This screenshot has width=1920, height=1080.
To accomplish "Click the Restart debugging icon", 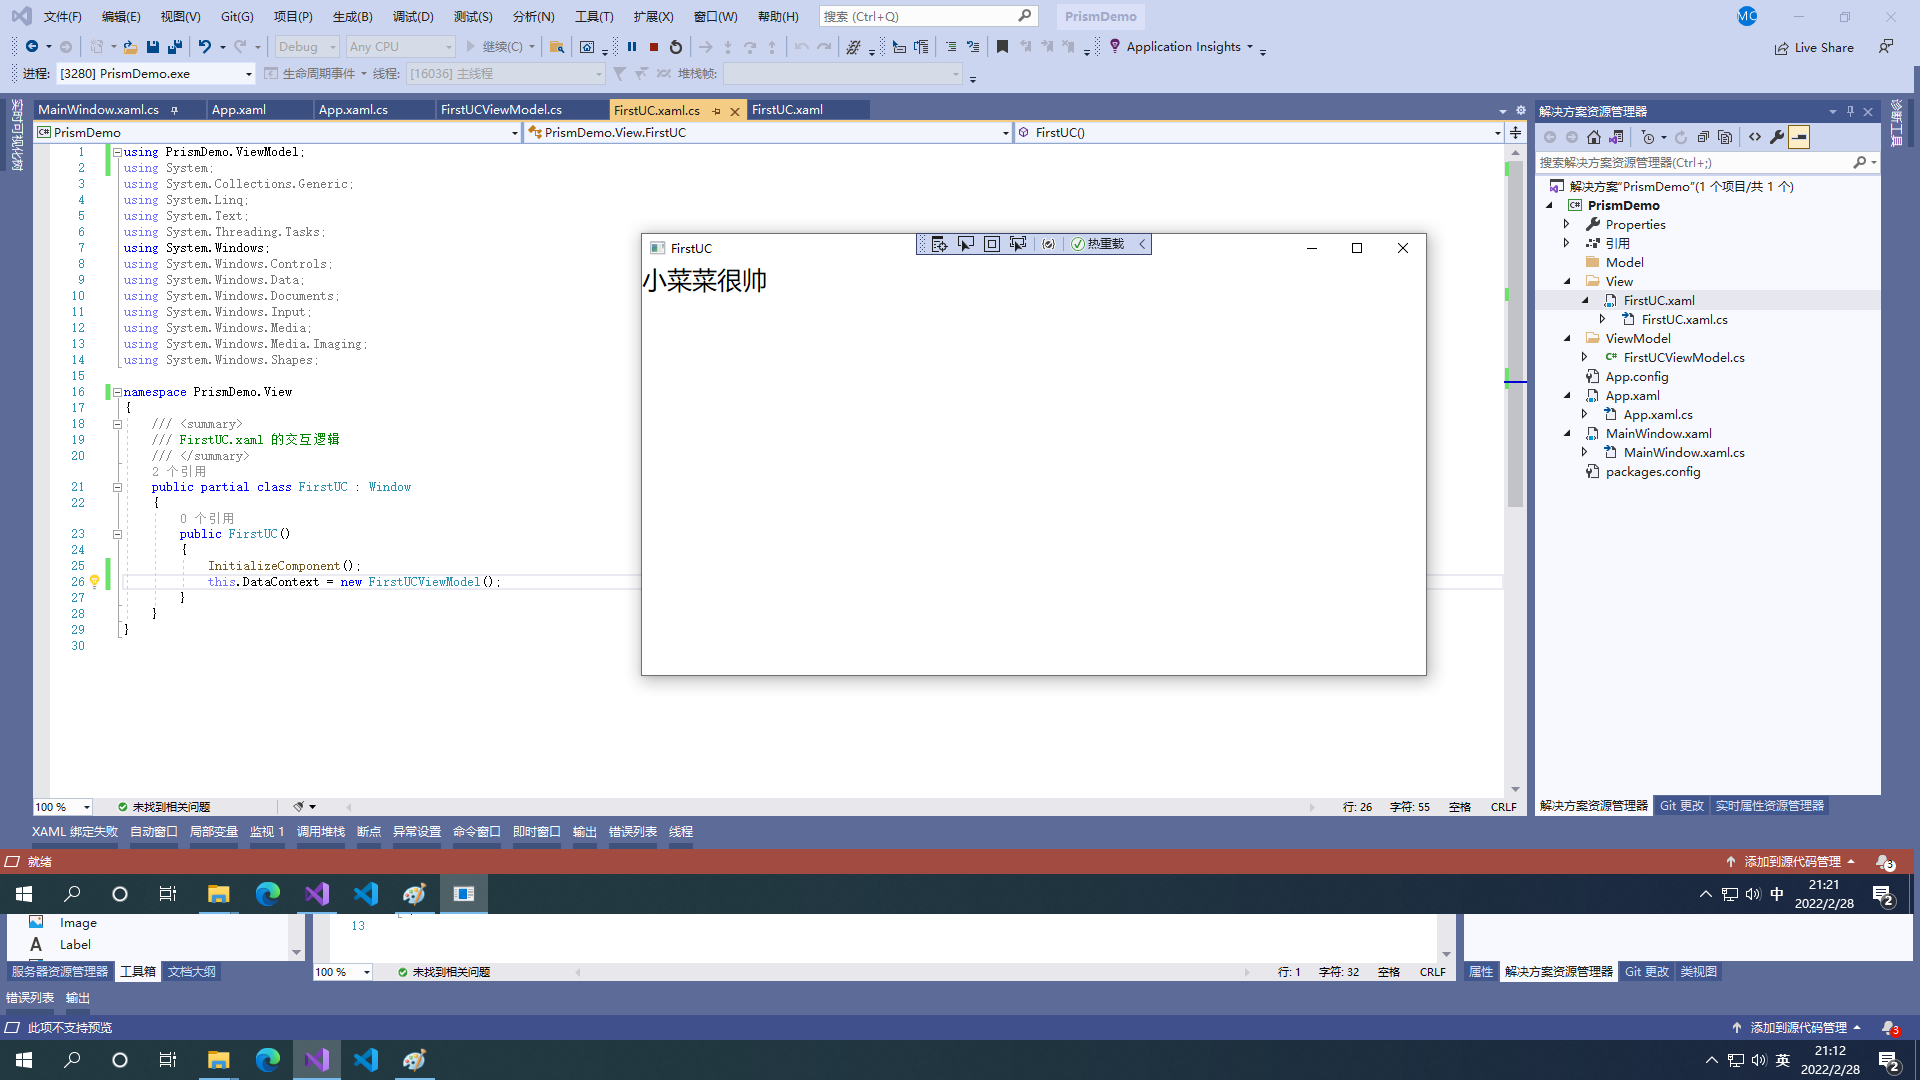I will coord(676,47).
